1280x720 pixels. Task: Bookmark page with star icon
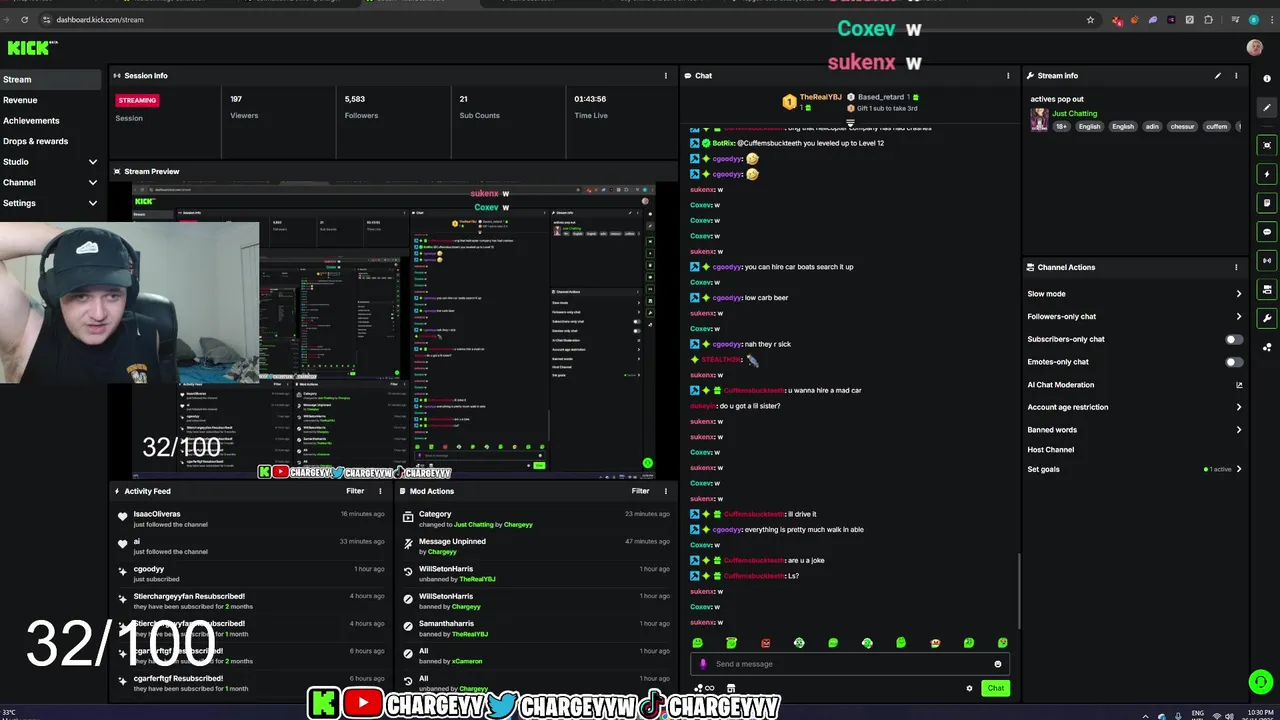(1091, 19)
